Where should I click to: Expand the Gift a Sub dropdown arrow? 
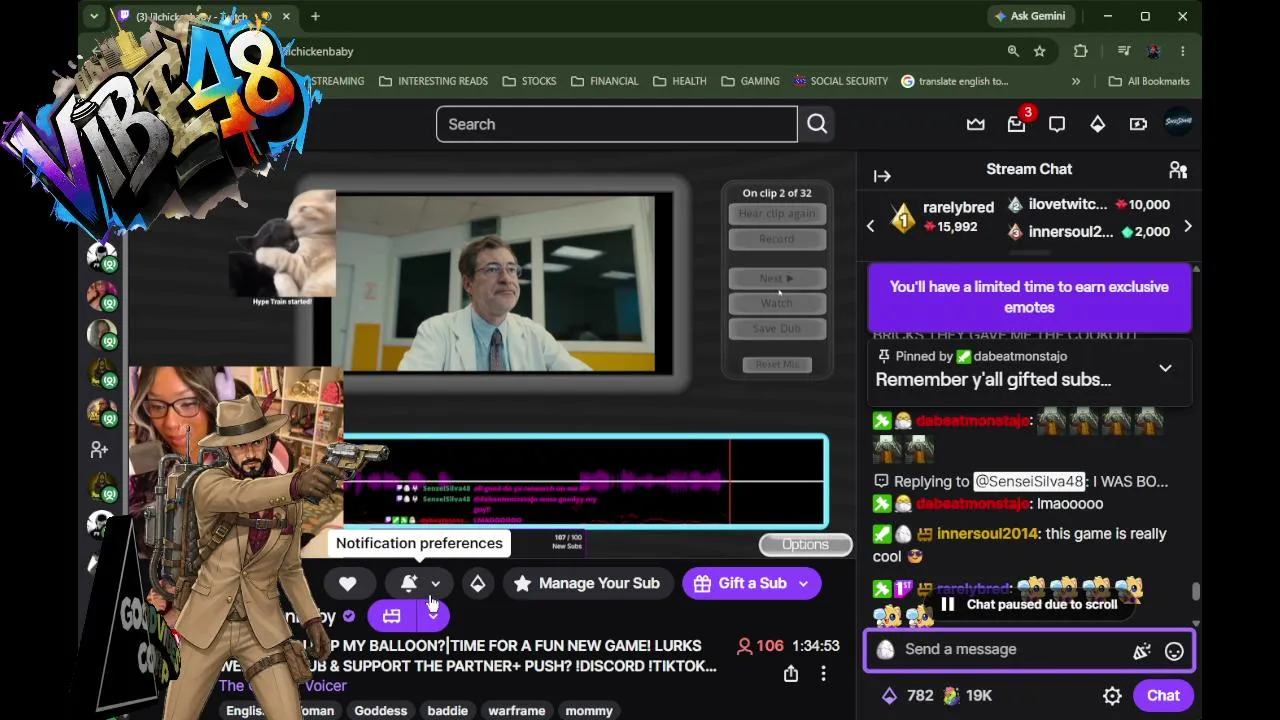coord(803,584)
